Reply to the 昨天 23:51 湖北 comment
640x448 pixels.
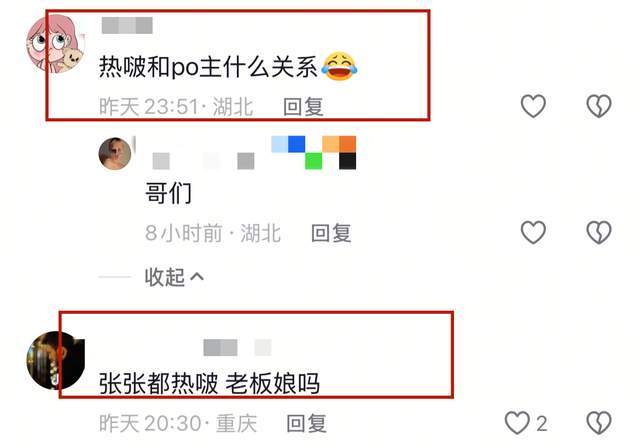click(x=303, y=107)
